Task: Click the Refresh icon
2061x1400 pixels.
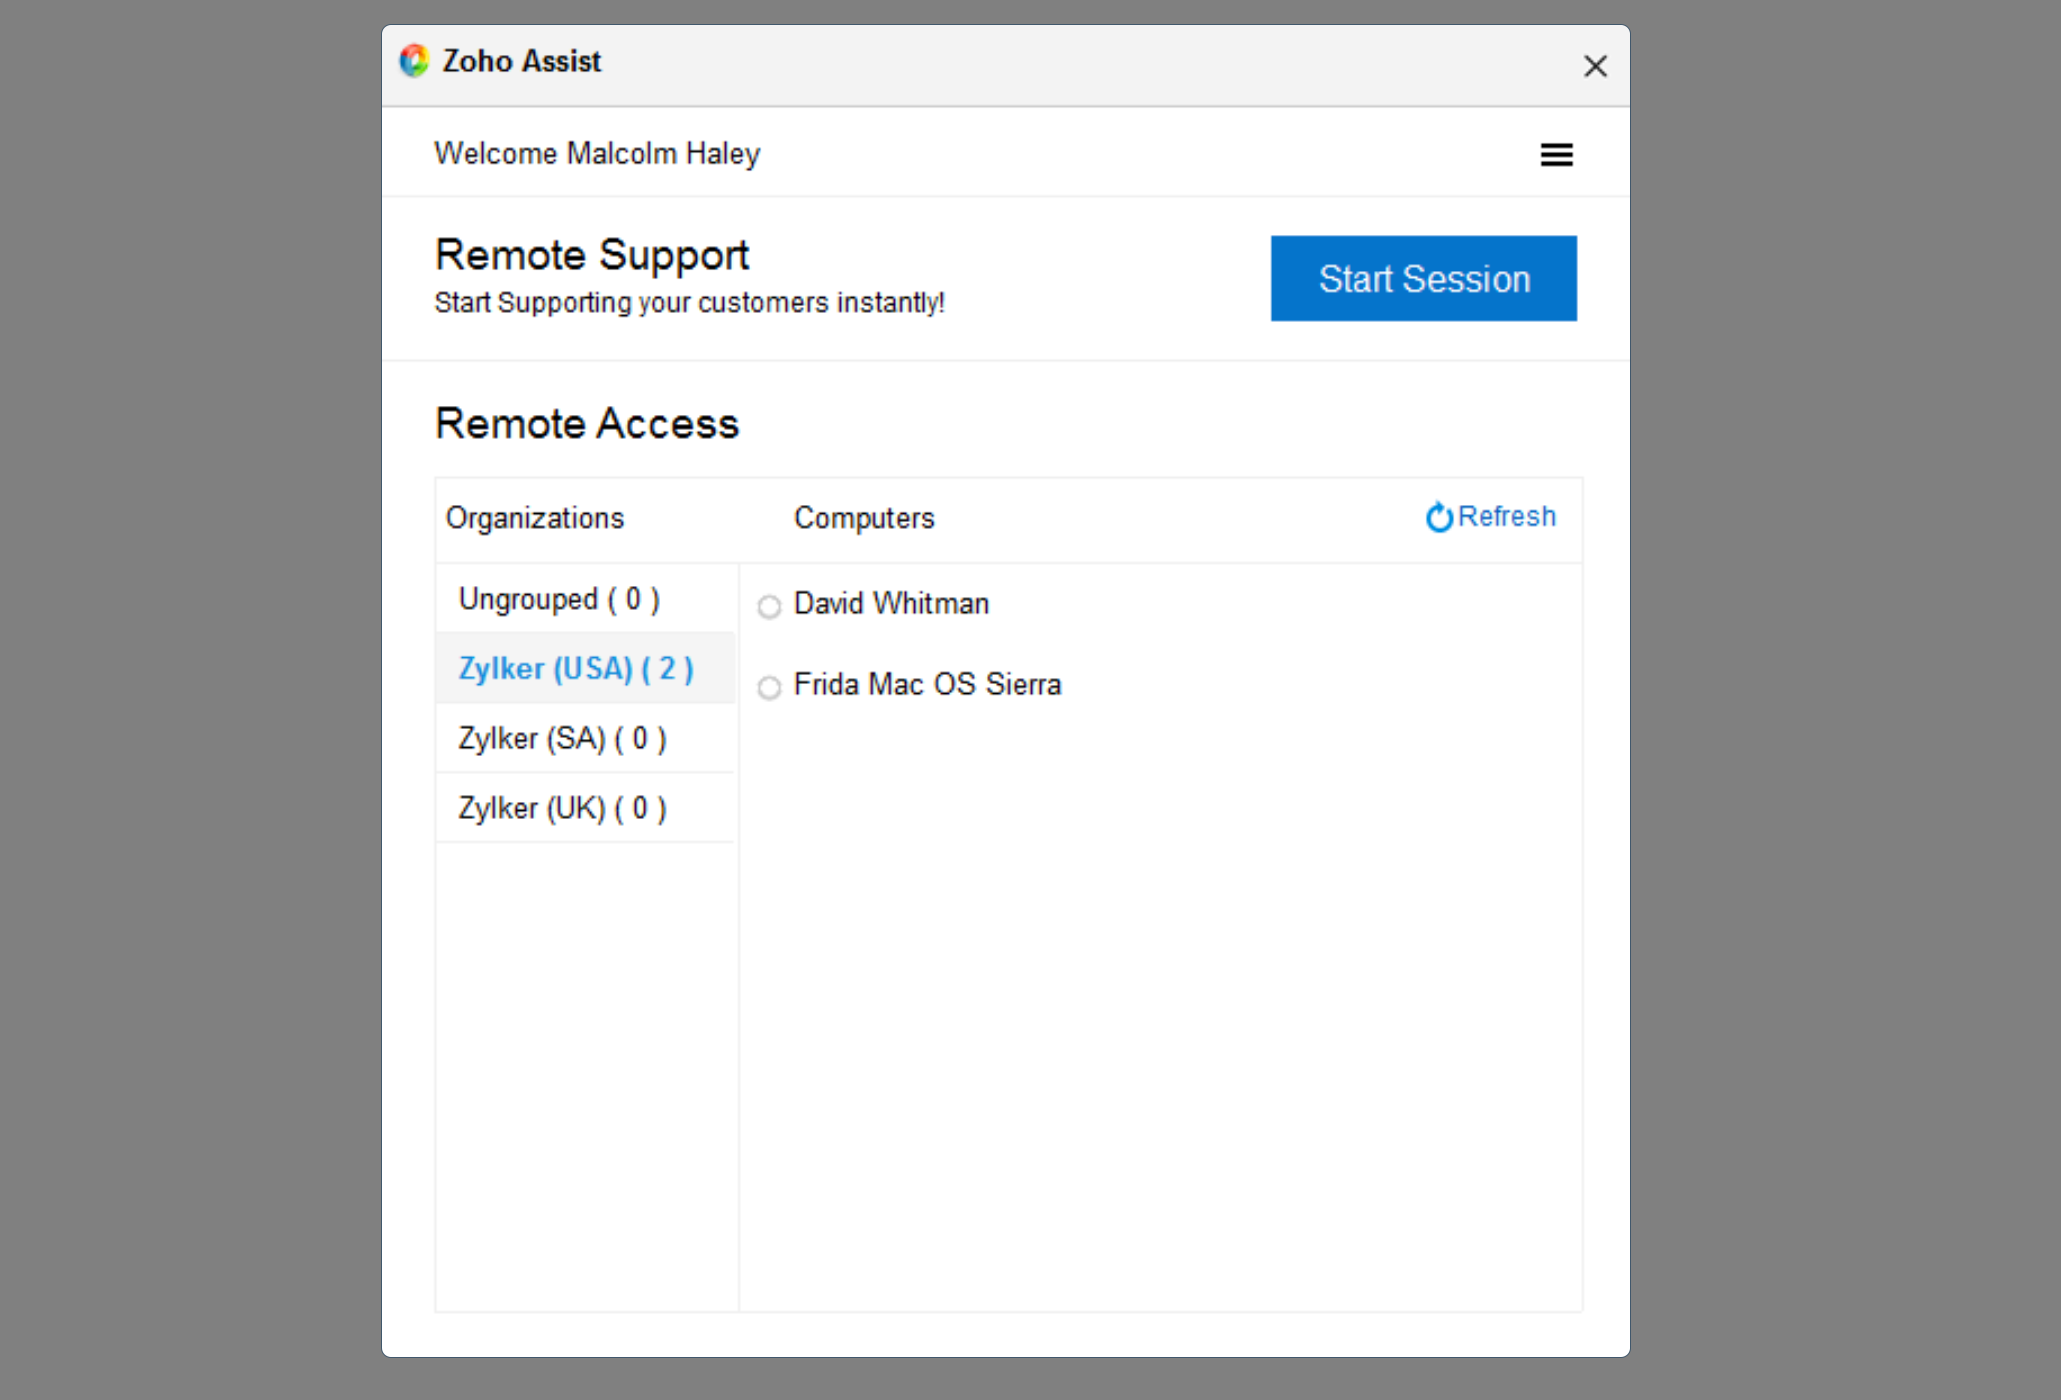Action: 1438,517
